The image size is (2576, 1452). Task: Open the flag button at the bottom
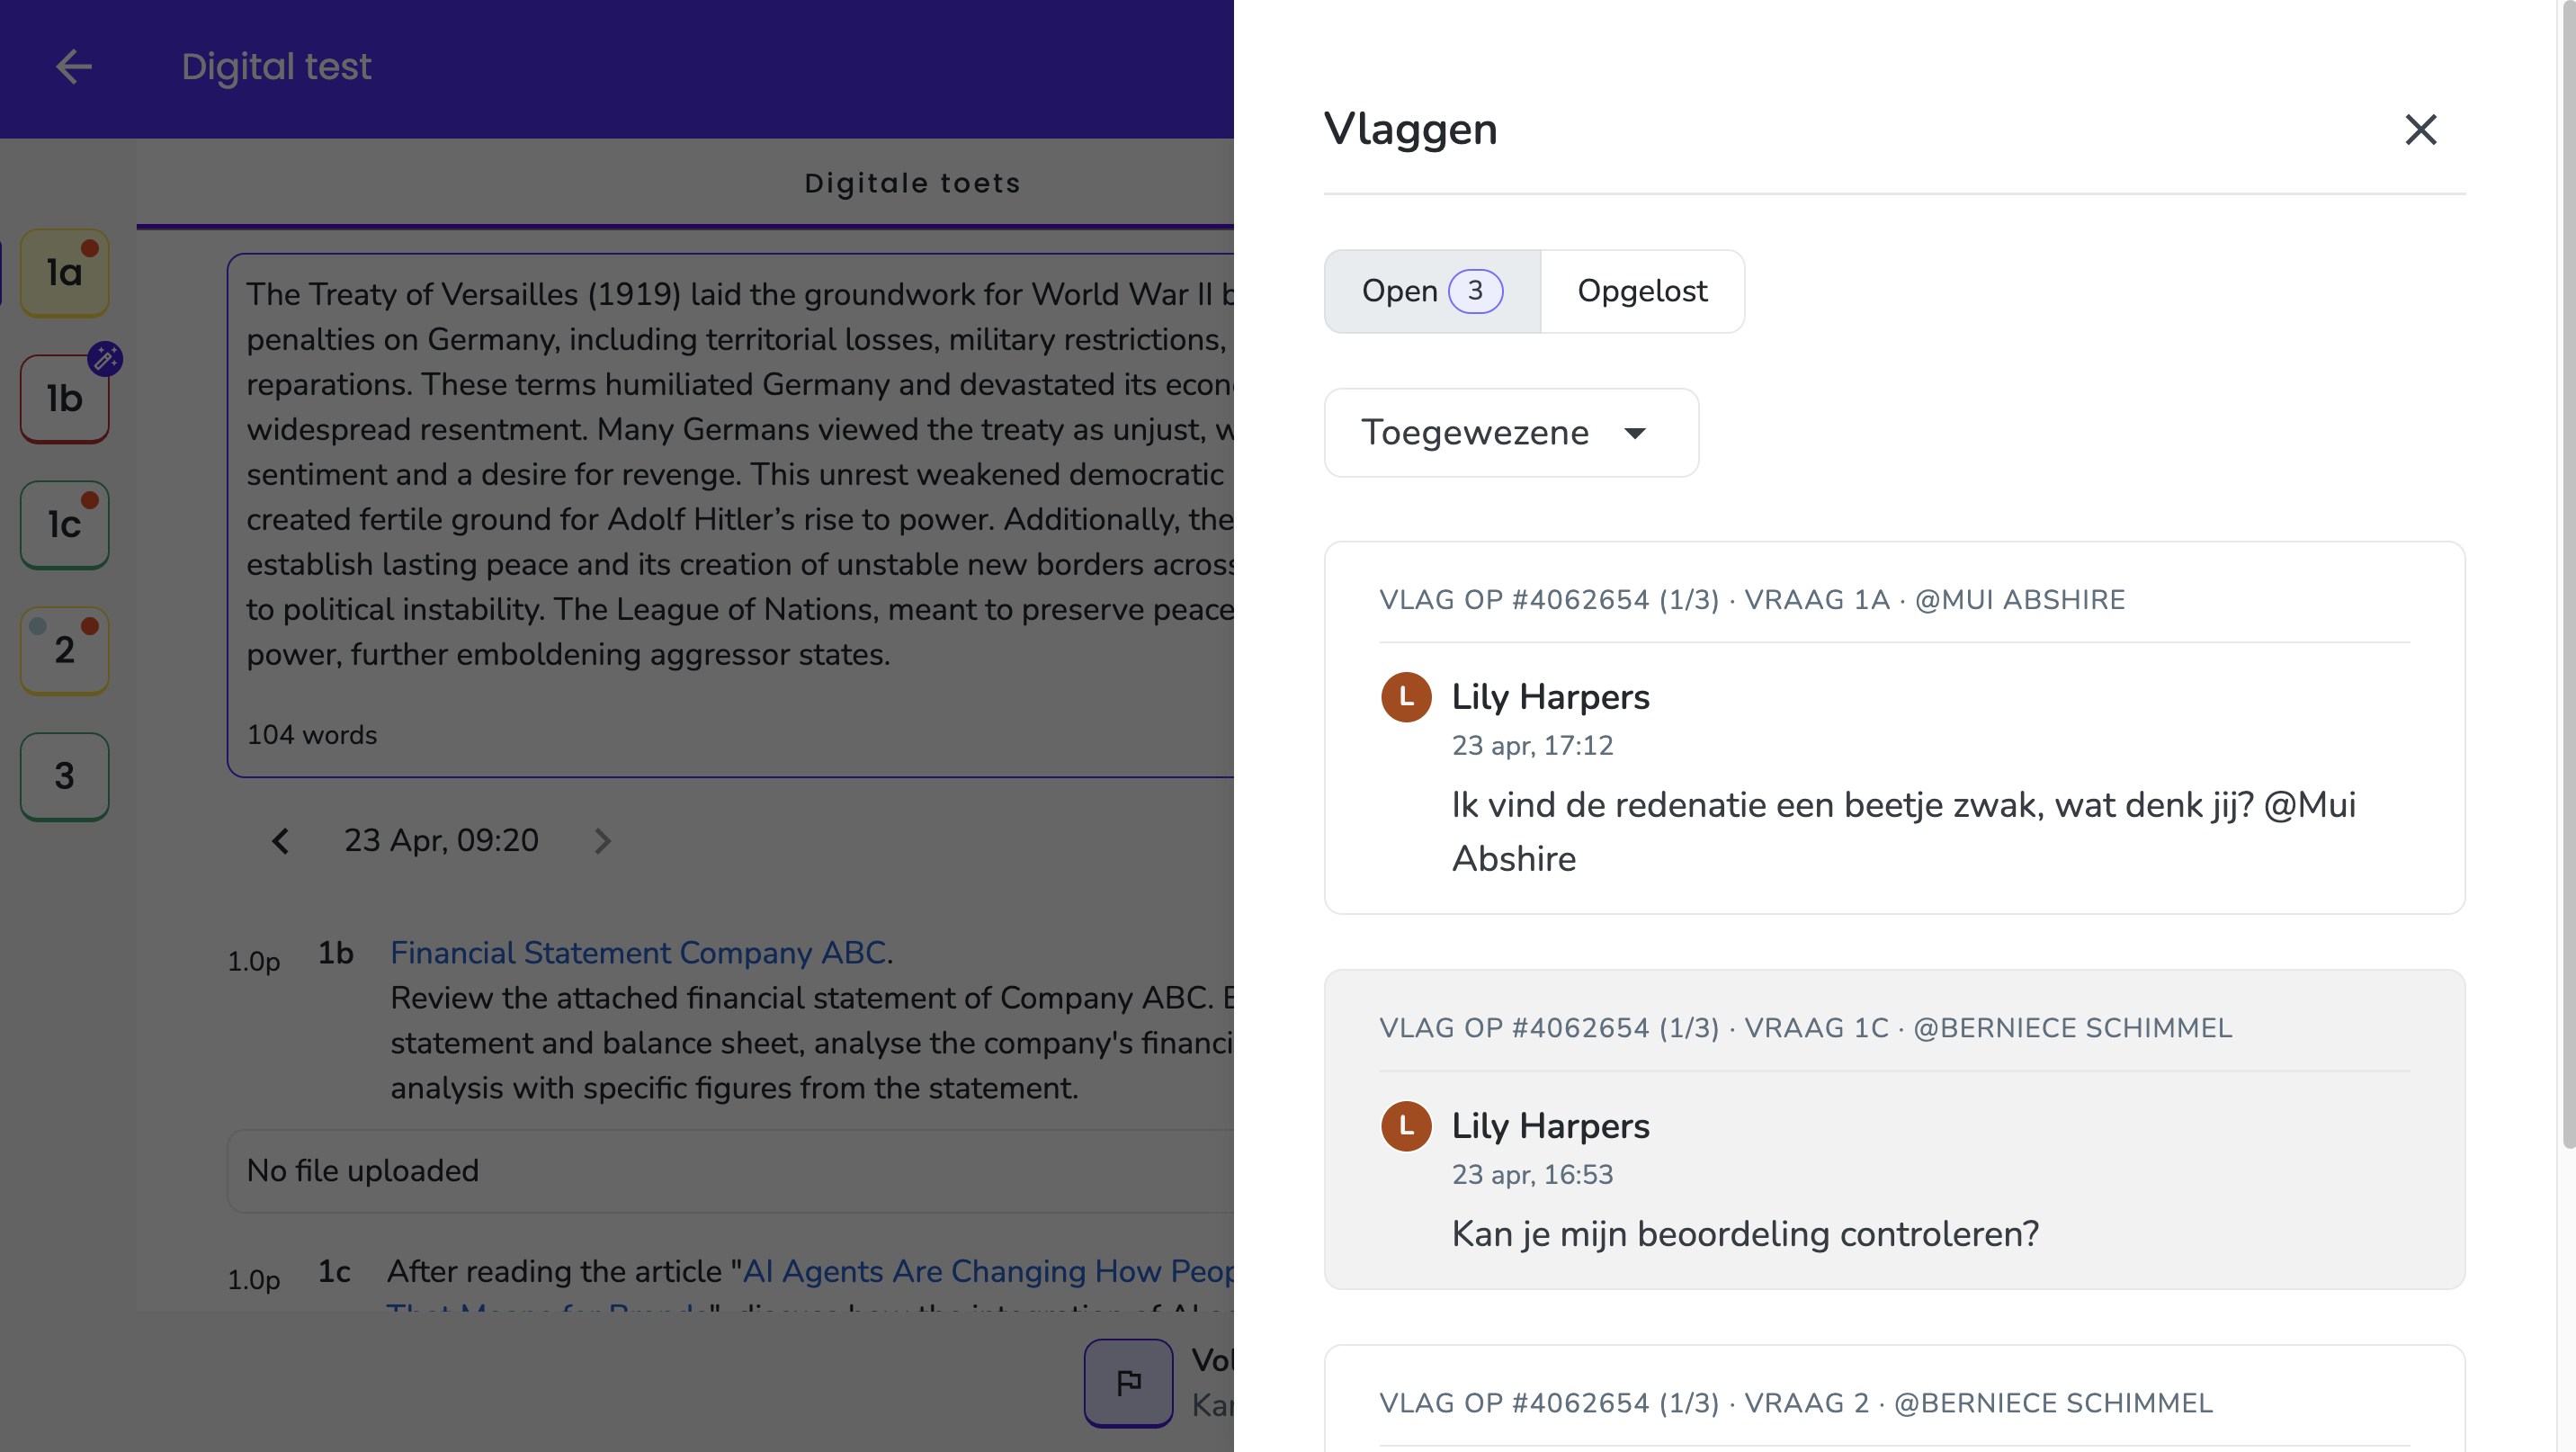[x=1128, y=1382]
